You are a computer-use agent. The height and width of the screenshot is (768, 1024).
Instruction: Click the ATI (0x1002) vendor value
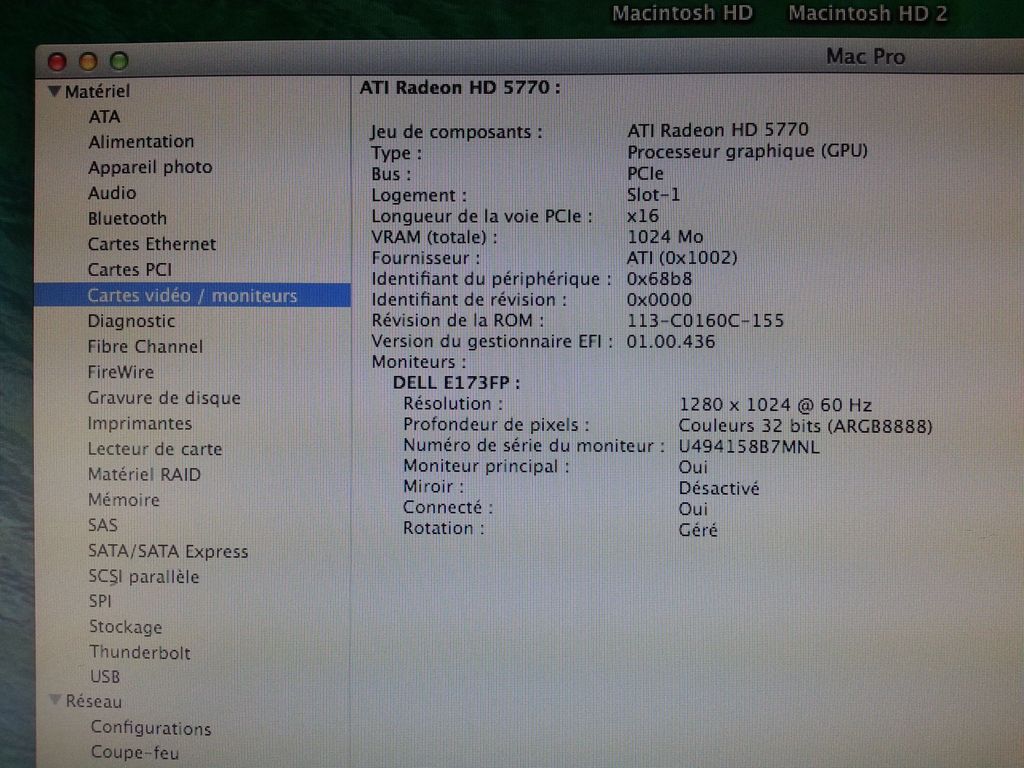tap(682, 258)
